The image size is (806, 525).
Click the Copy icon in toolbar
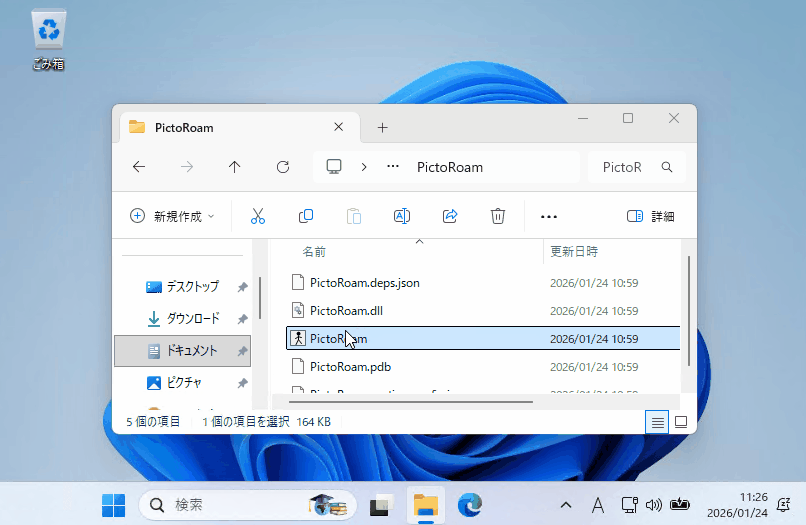(x=306, y=216)
